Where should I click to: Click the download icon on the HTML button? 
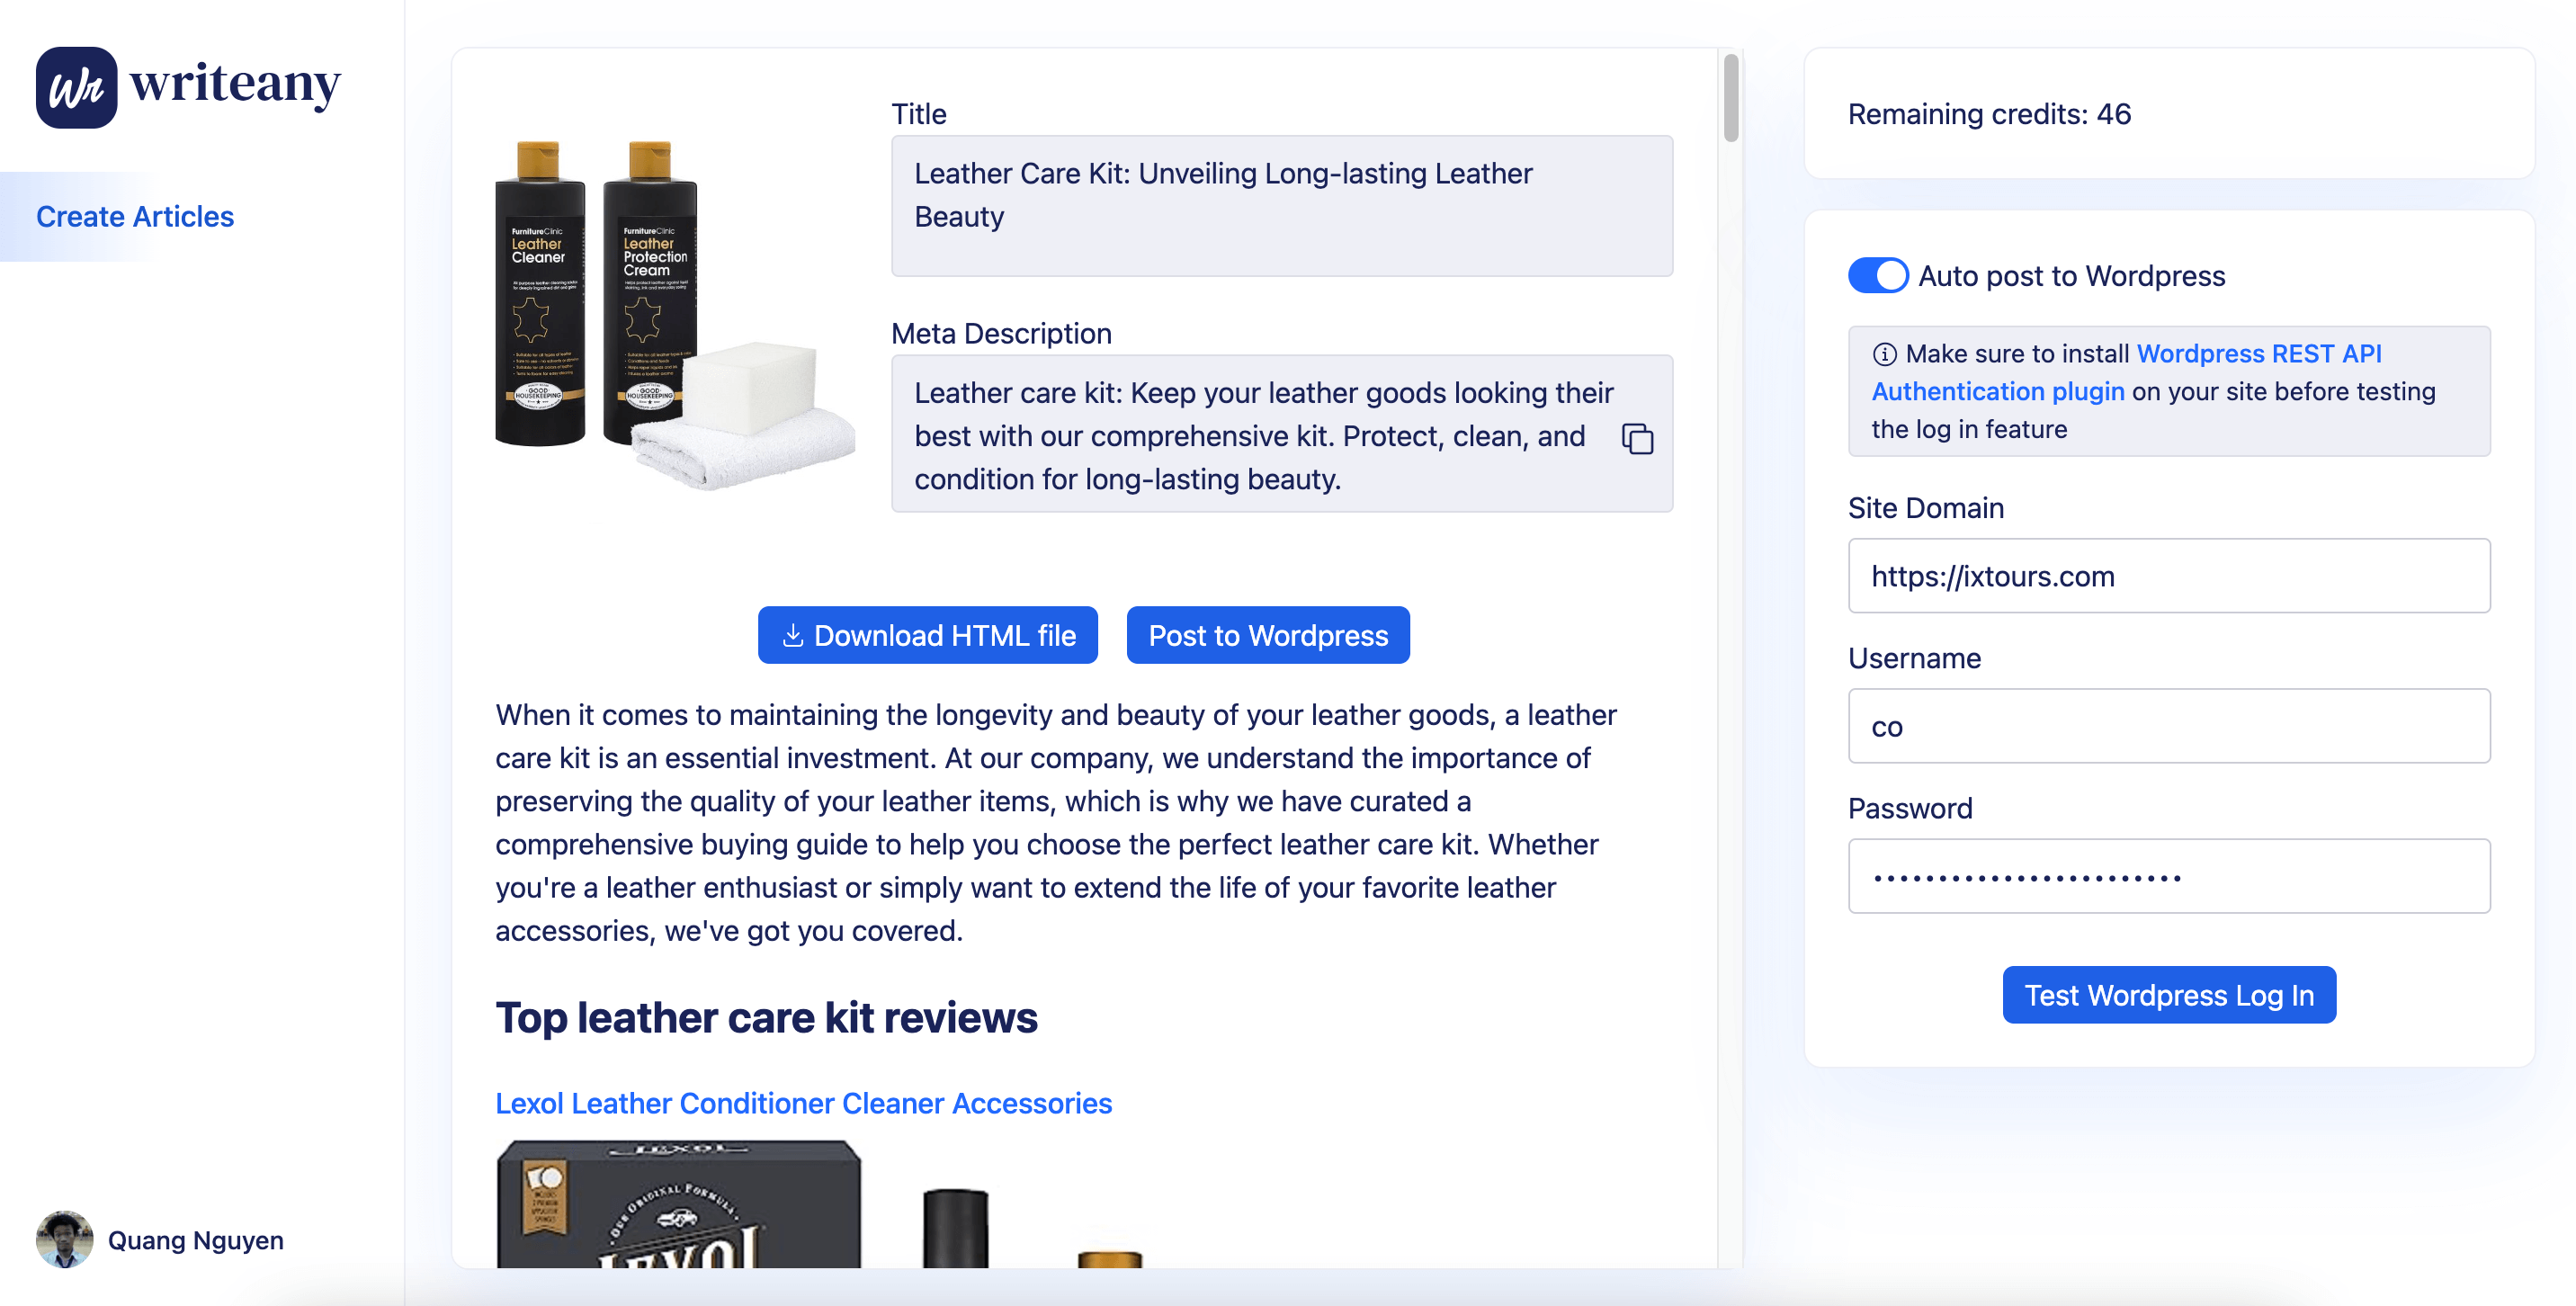click(792, 636)
